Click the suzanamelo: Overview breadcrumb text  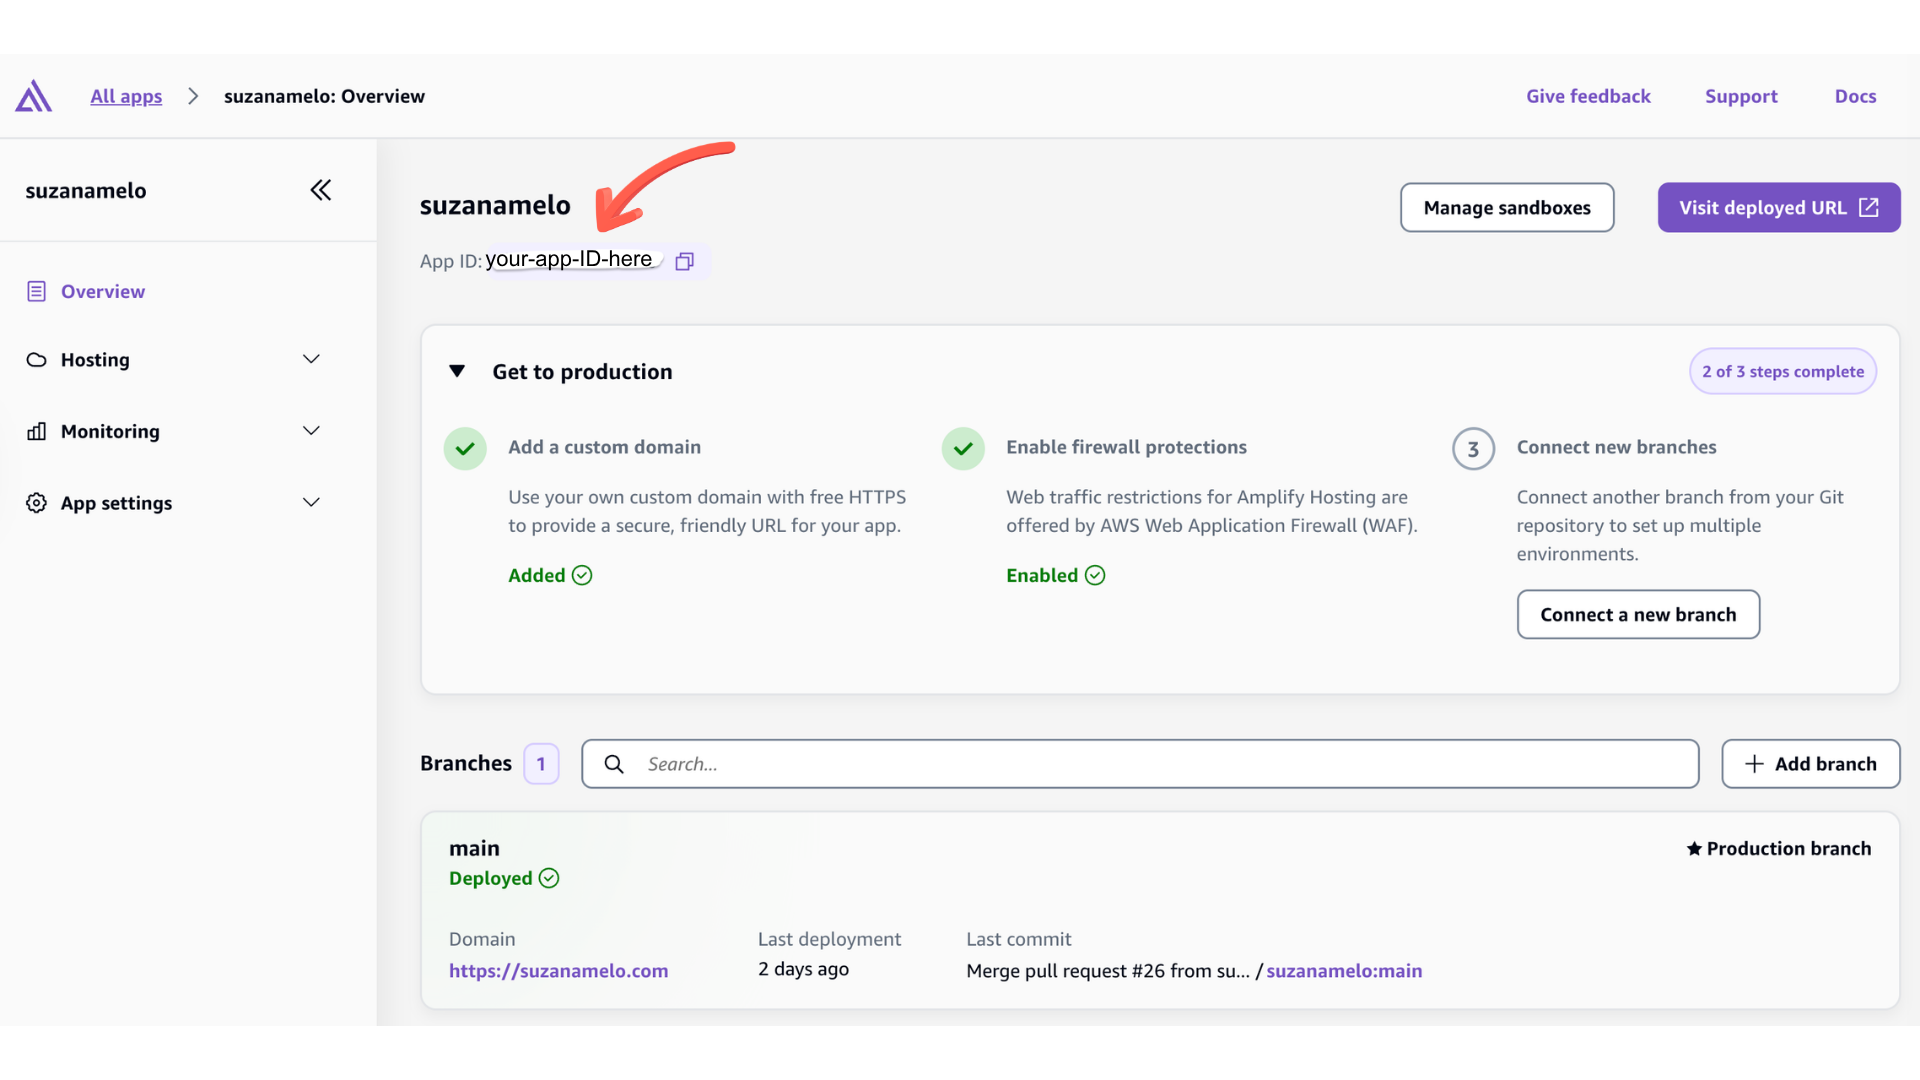324,96
